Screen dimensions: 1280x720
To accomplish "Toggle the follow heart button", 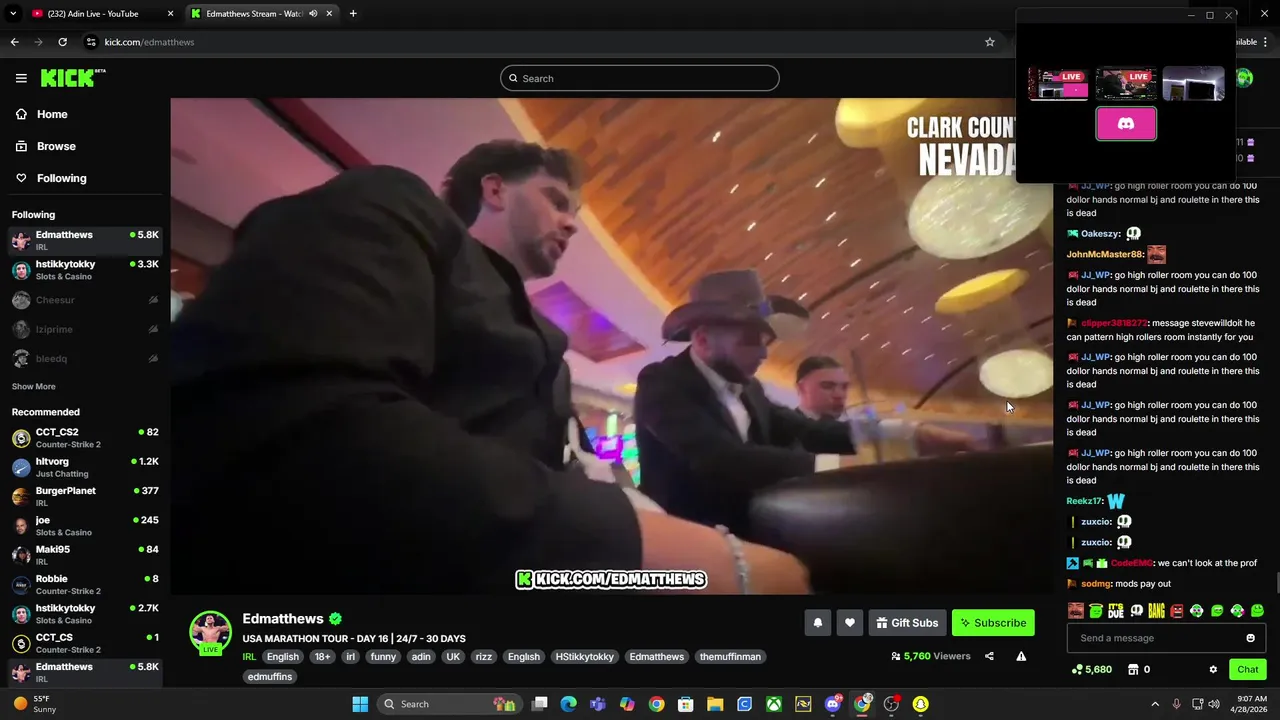I will tap(849, 623).
